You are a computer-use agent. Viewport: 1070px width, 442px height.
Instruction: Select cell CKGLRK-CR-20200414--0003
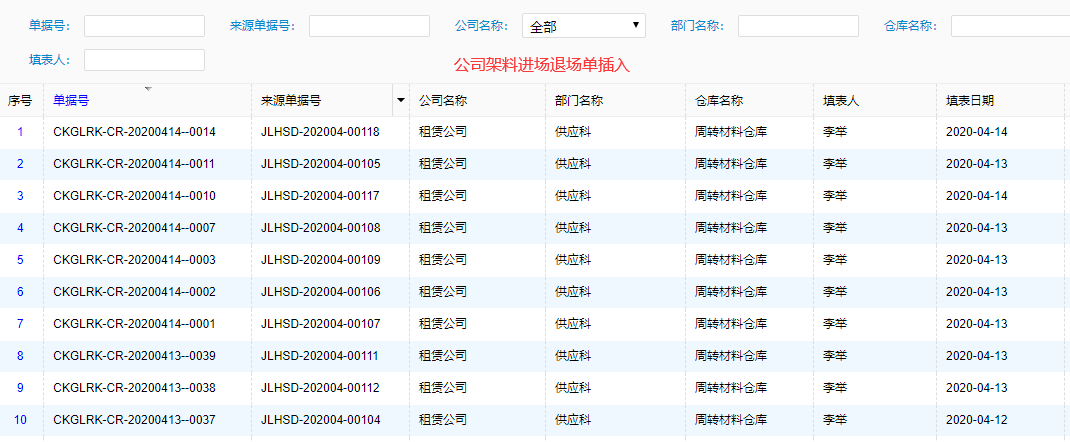tap(134, 260)
